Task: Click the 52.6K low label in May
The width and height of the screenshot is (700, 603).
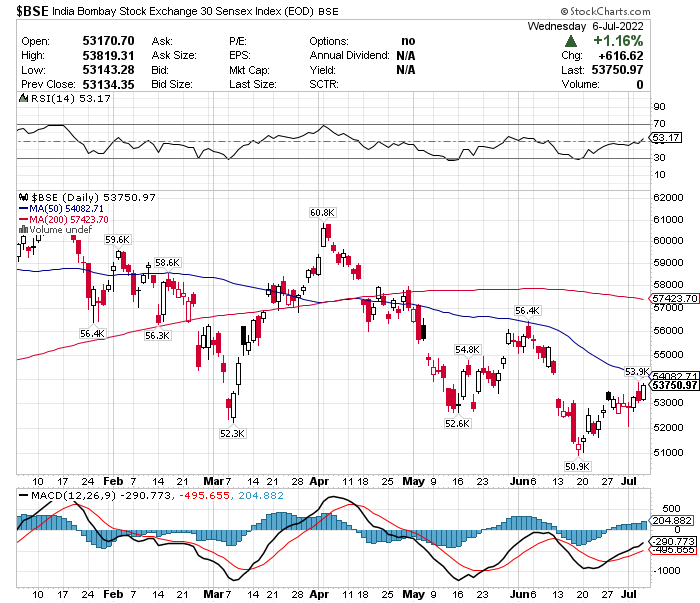Action: [457, 423]
